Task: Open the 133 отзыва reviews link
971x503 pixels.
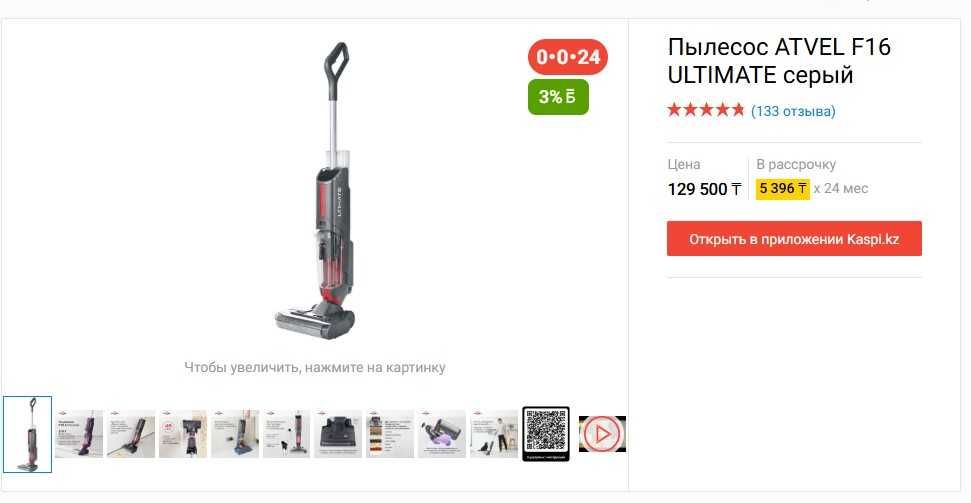Action: tap(793, 112)
